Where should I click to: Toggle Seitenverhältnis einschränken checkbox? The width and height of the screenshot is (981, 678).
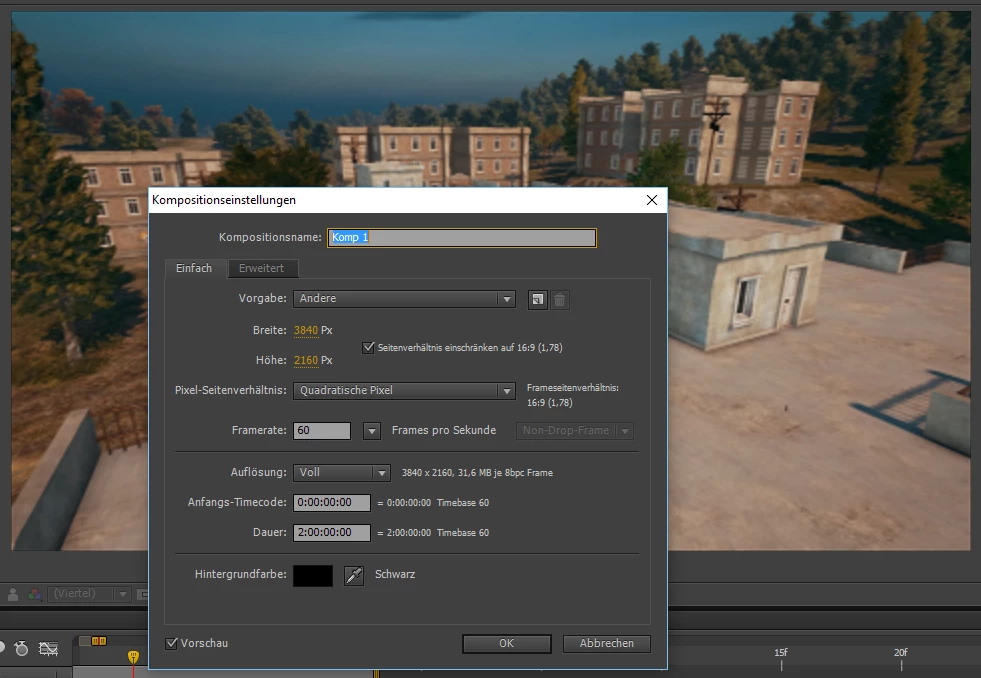point(369,347)
